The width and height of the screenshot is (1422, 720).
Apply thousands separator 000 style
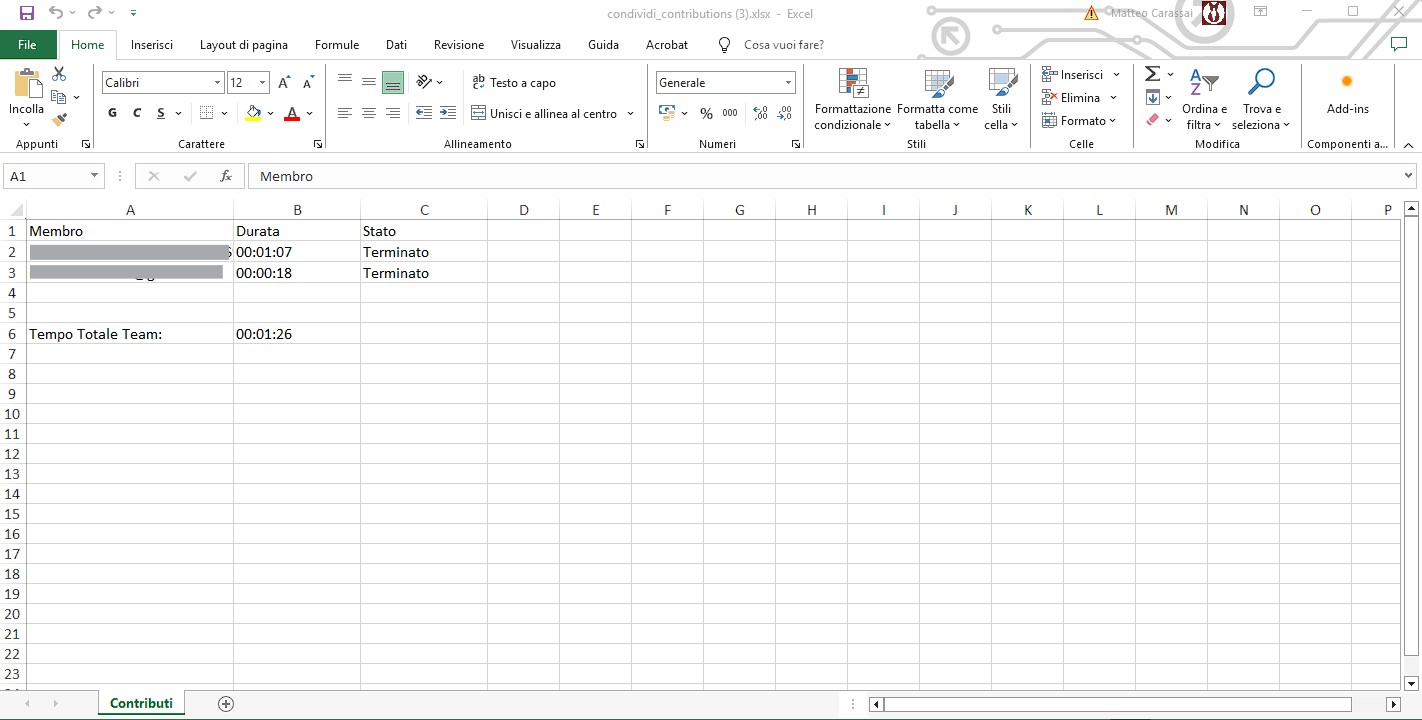[730, 114]
